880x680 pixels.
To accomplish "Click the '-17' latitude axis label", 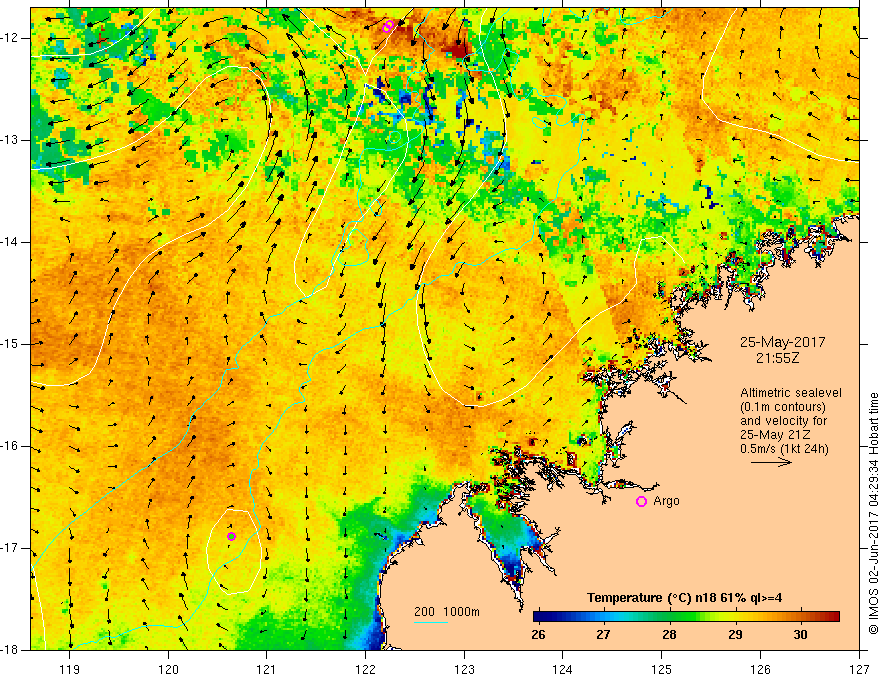I will (x=11, y=548).
